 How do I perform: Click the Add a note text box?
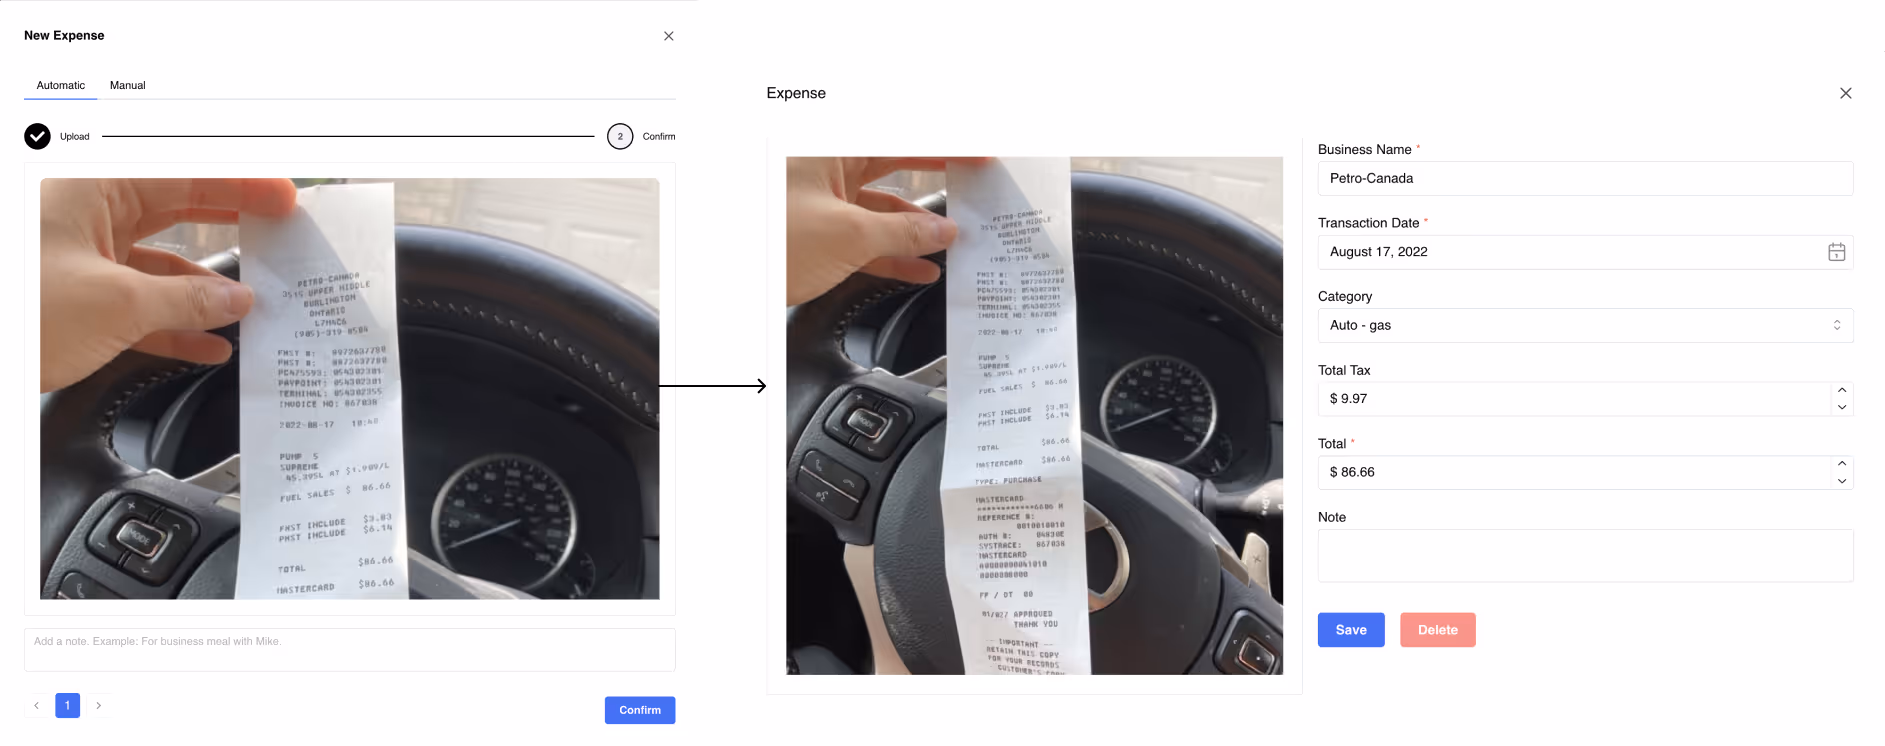350,650
